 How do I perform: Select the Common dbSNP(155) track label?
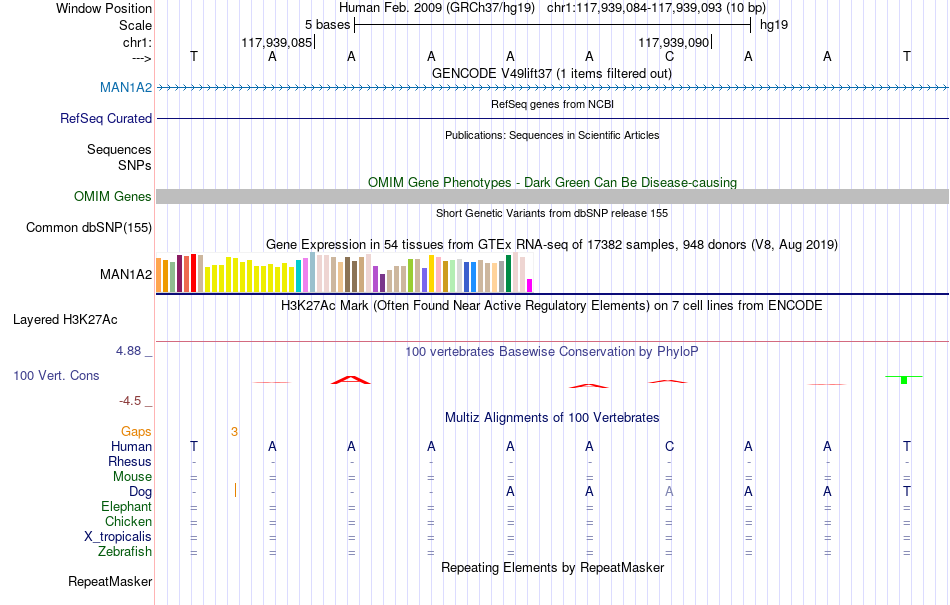tap(89, 228)
